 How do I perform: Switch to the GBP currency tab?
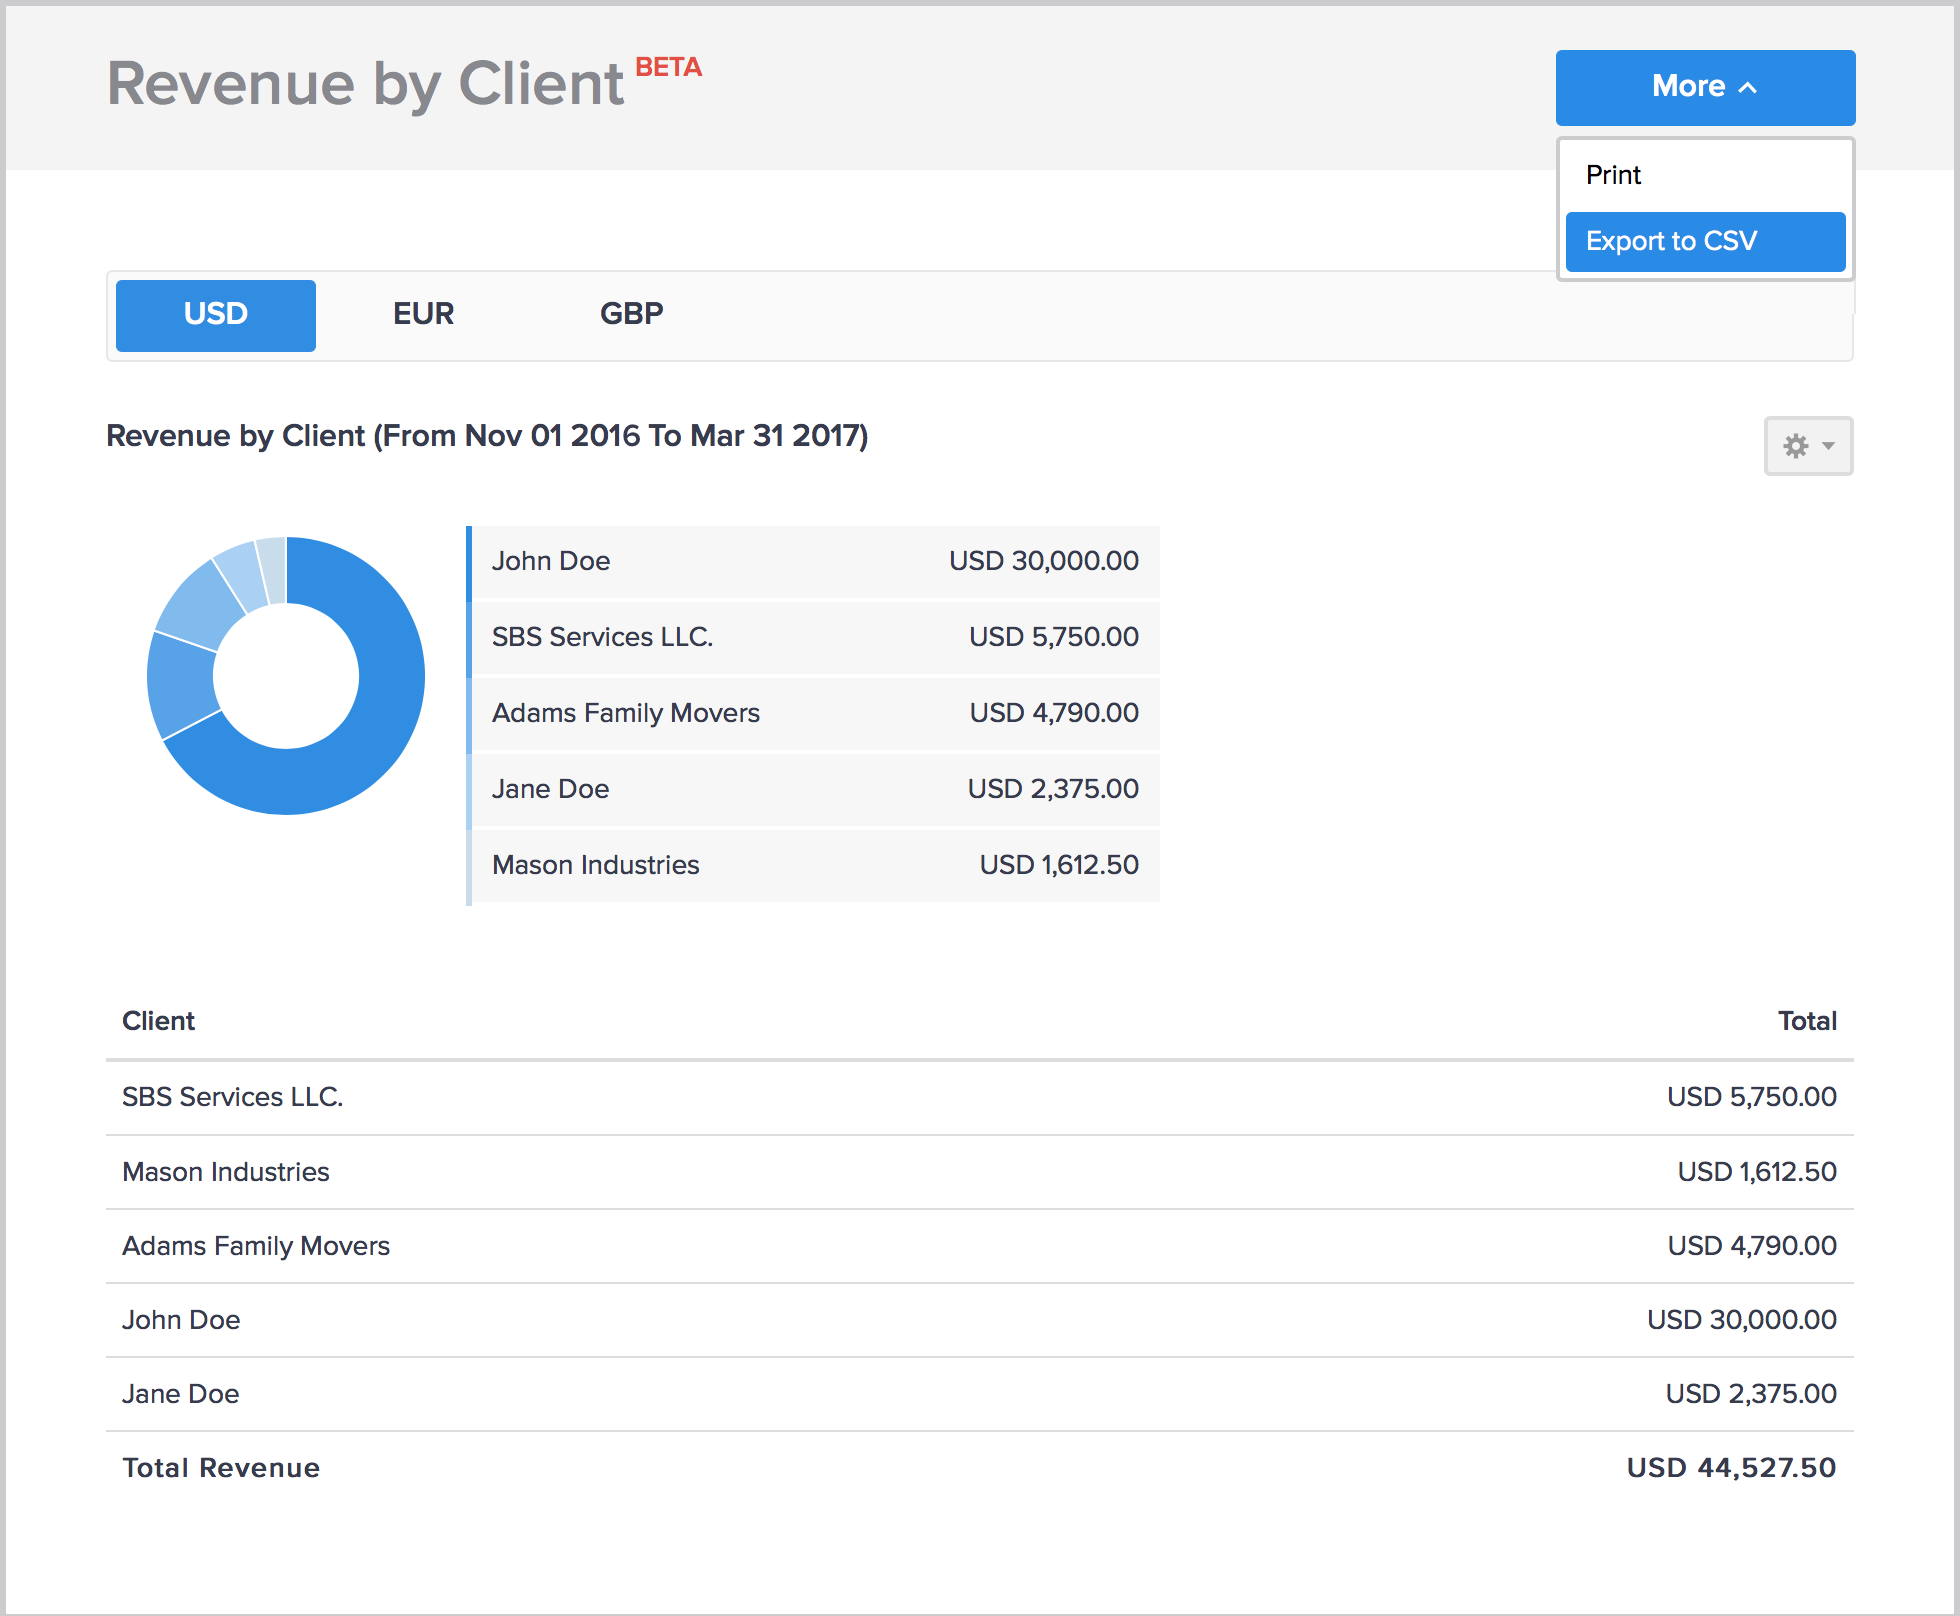(x=631, y=314)
